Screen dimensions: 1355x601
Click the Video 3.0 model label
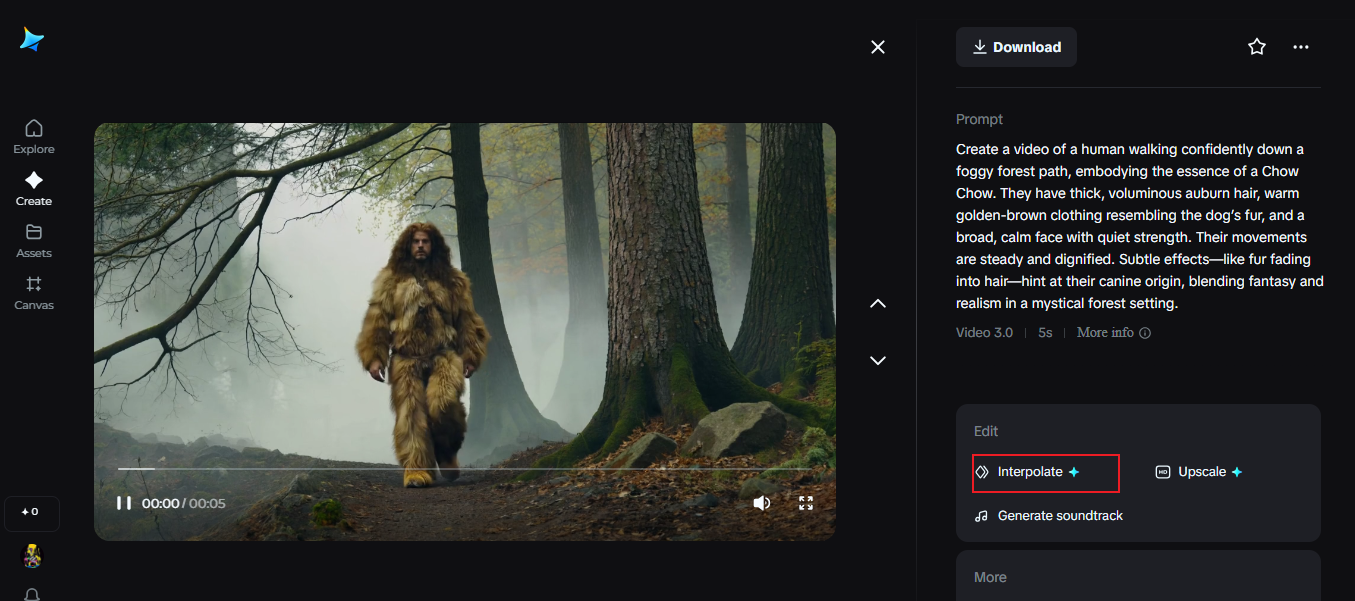984,332
